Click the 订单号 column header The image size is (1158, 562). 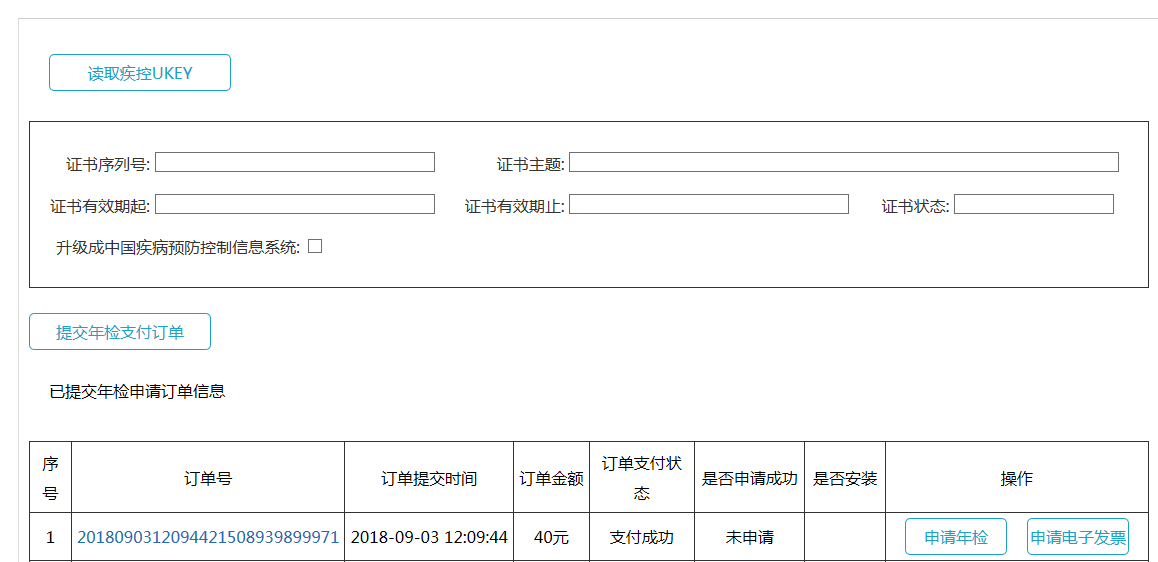tap(208, 478)
